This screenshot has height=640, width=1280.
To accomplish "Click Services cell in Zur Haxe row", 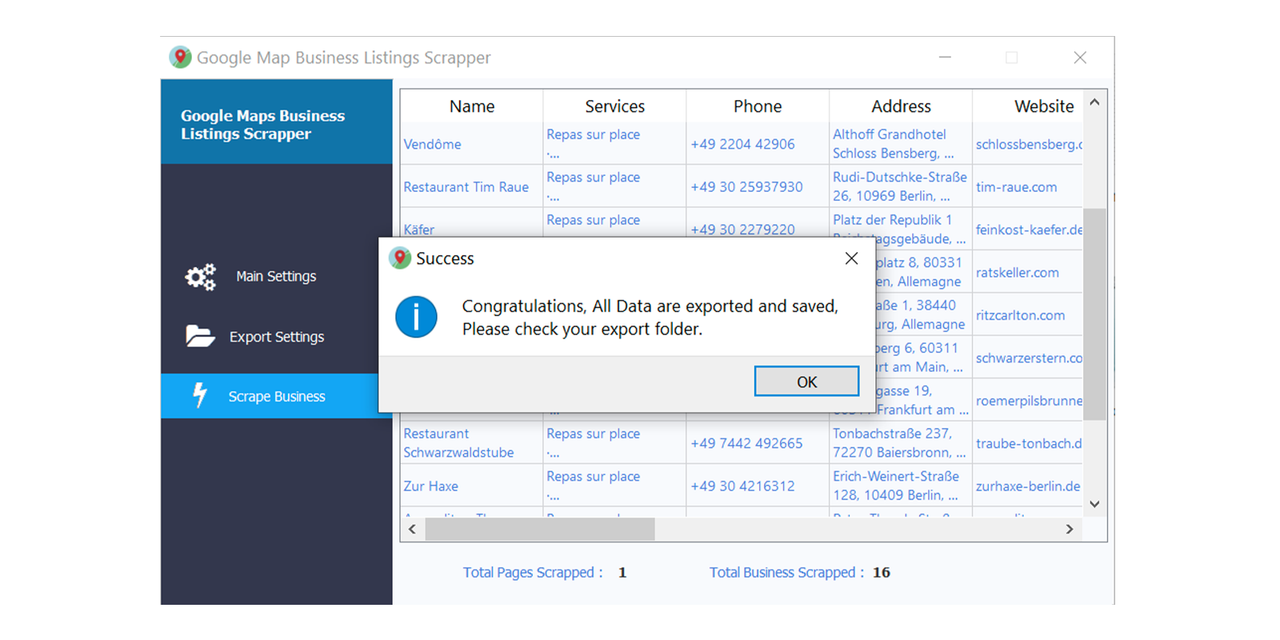I will [615, 486].
